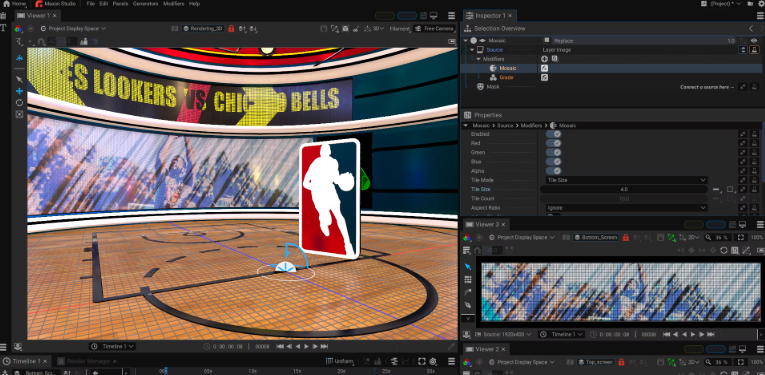Open the Tile Mode dropdown
This screenshot has height=375, width=765.
[x=626, y=180]
